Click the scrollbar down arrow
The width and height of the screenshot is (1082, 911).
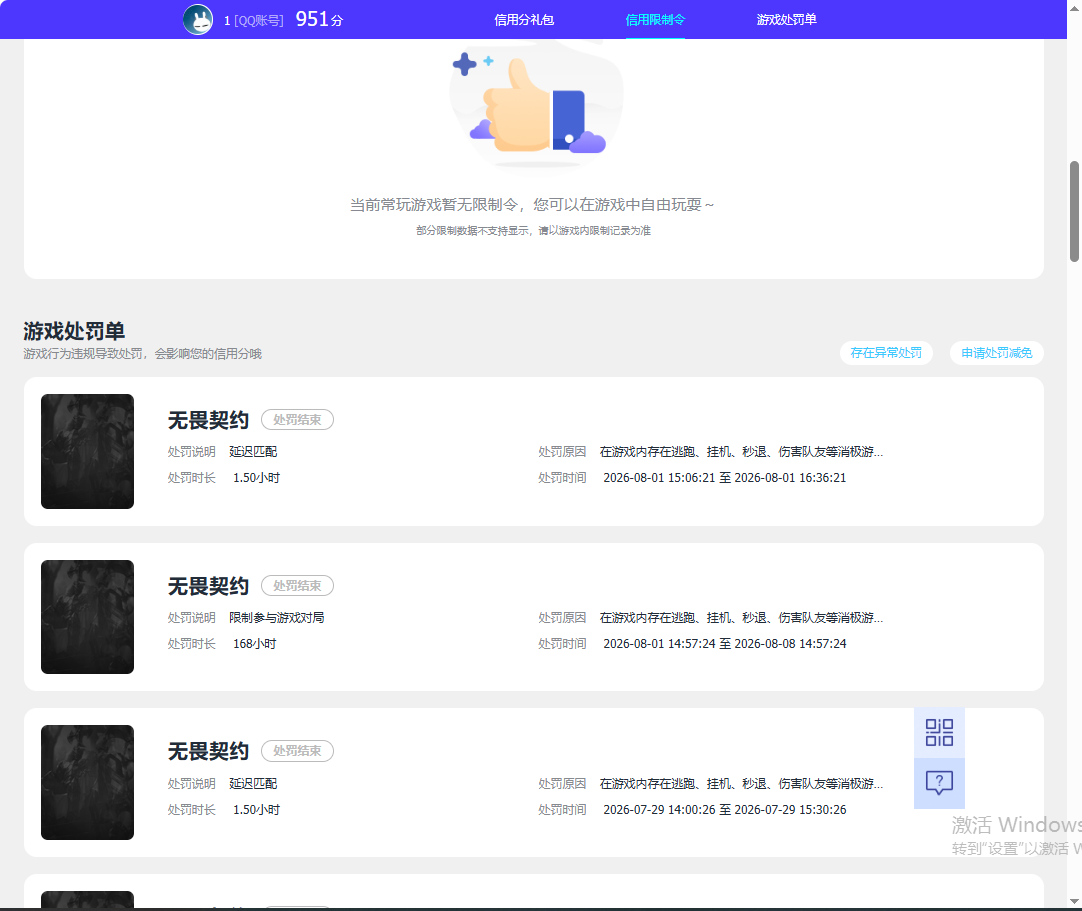pos(1074,901)
